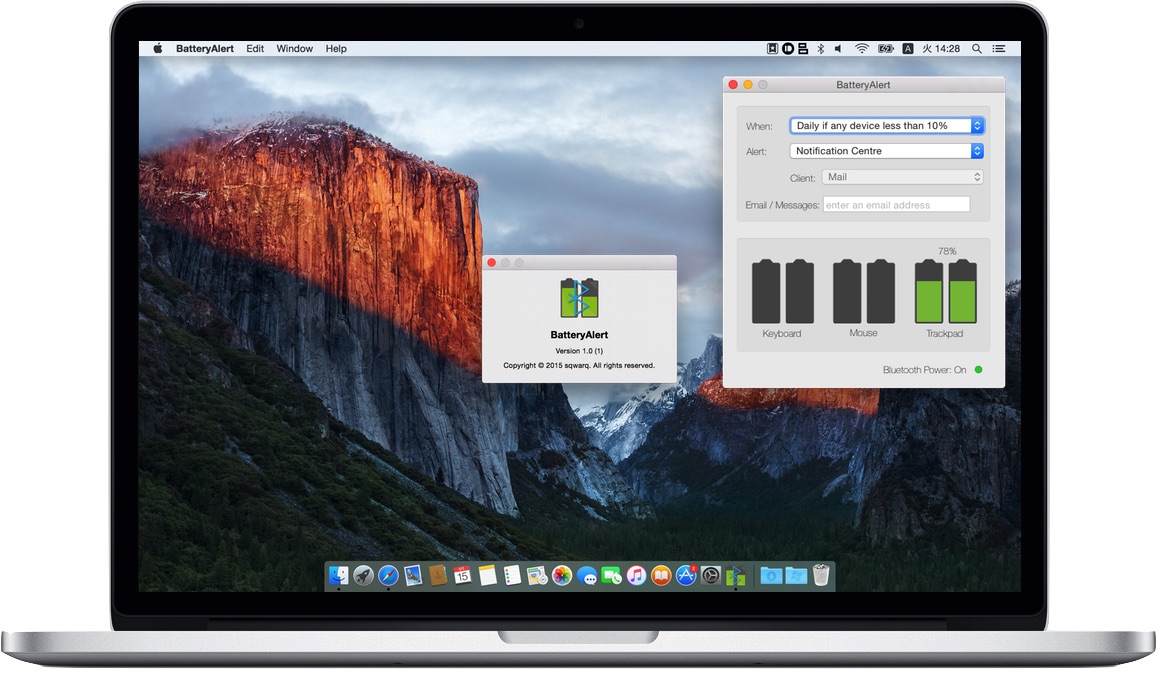Open Notes from the Dock
The width and height of the screenshot is (1157, 677).
pos(487,575)
